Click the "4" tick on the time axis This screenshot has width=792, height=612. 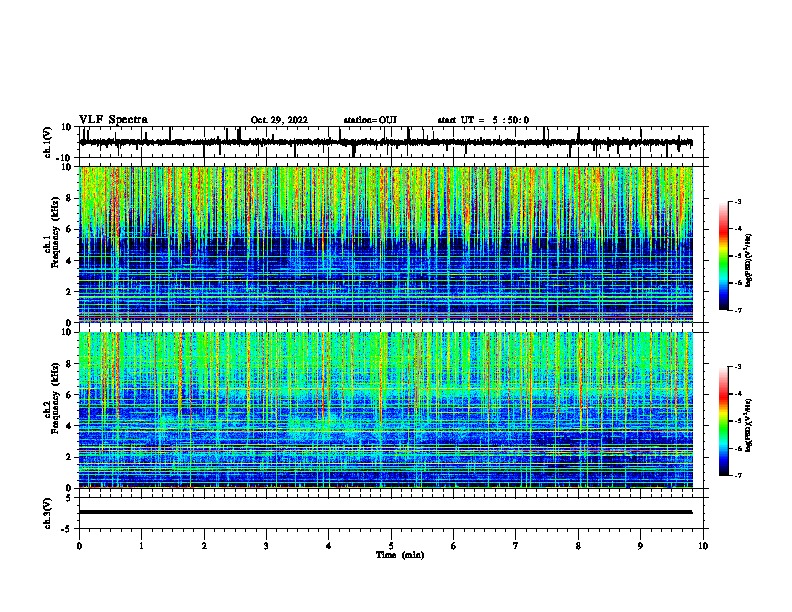pos(329,546)
